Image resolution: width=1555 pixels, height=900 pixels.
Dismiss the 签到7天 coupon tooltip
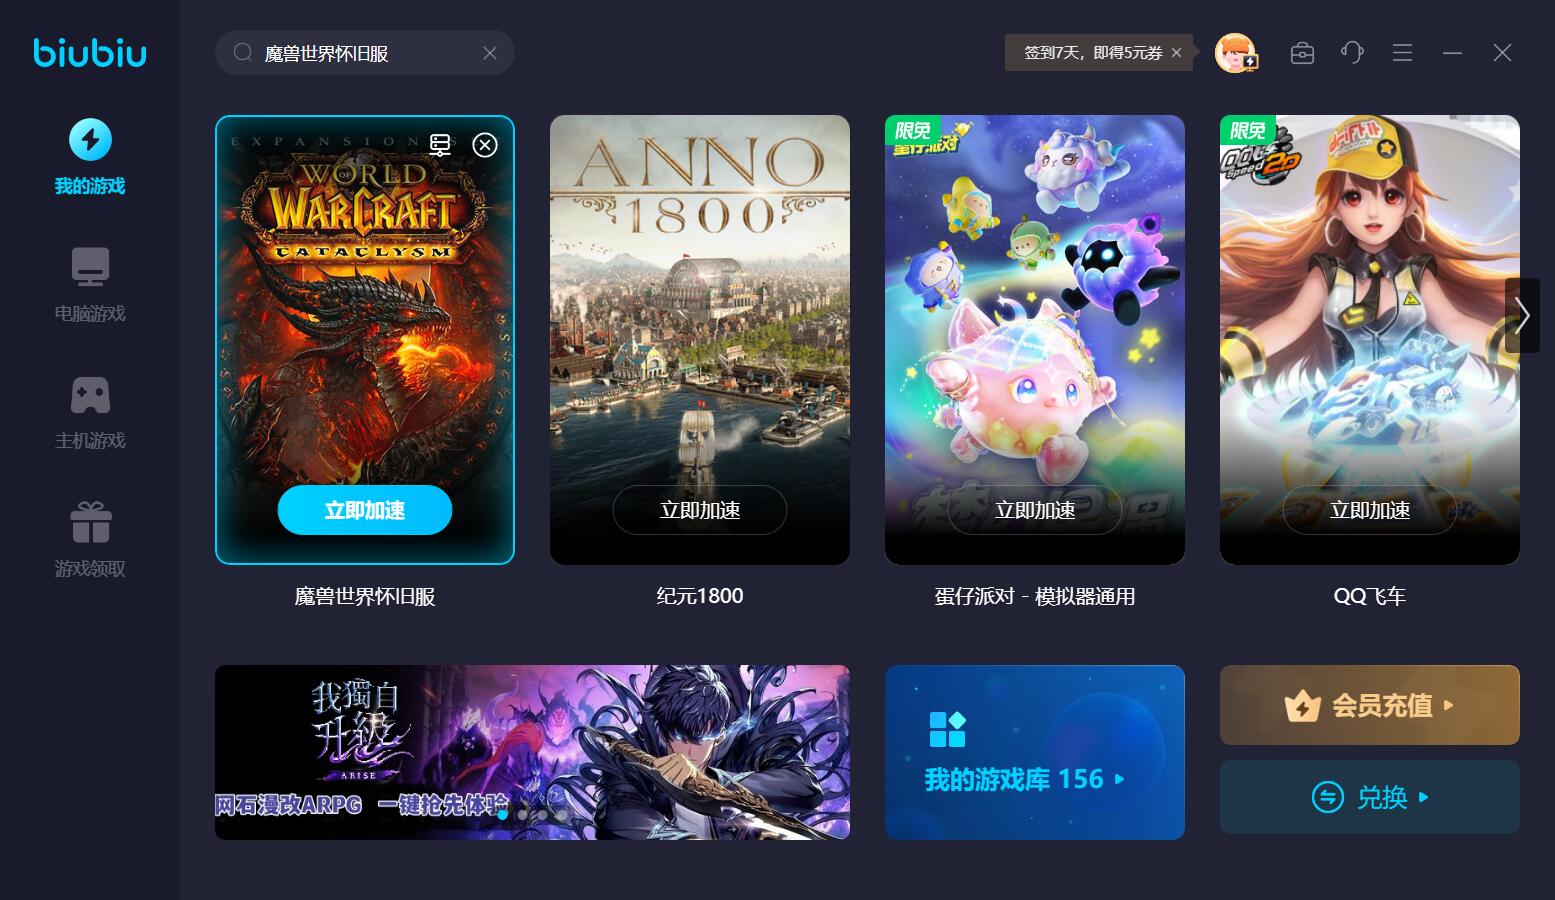point(1177,53)
